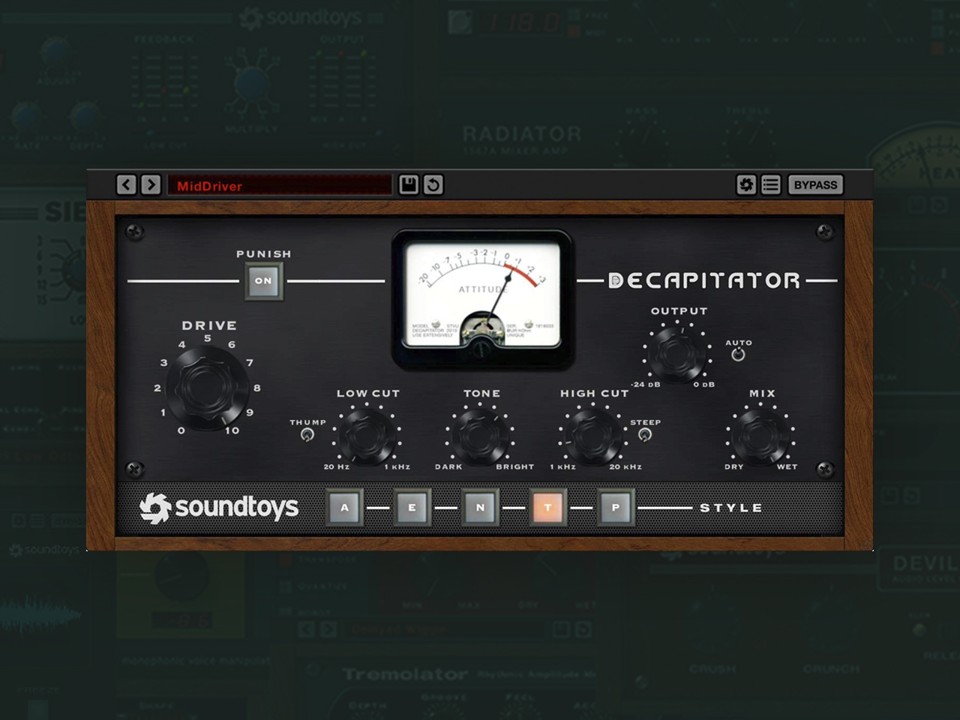Click the DRIVE knob
The width and height of the screenshot is (960, 720).
click(x=207, y=388)
